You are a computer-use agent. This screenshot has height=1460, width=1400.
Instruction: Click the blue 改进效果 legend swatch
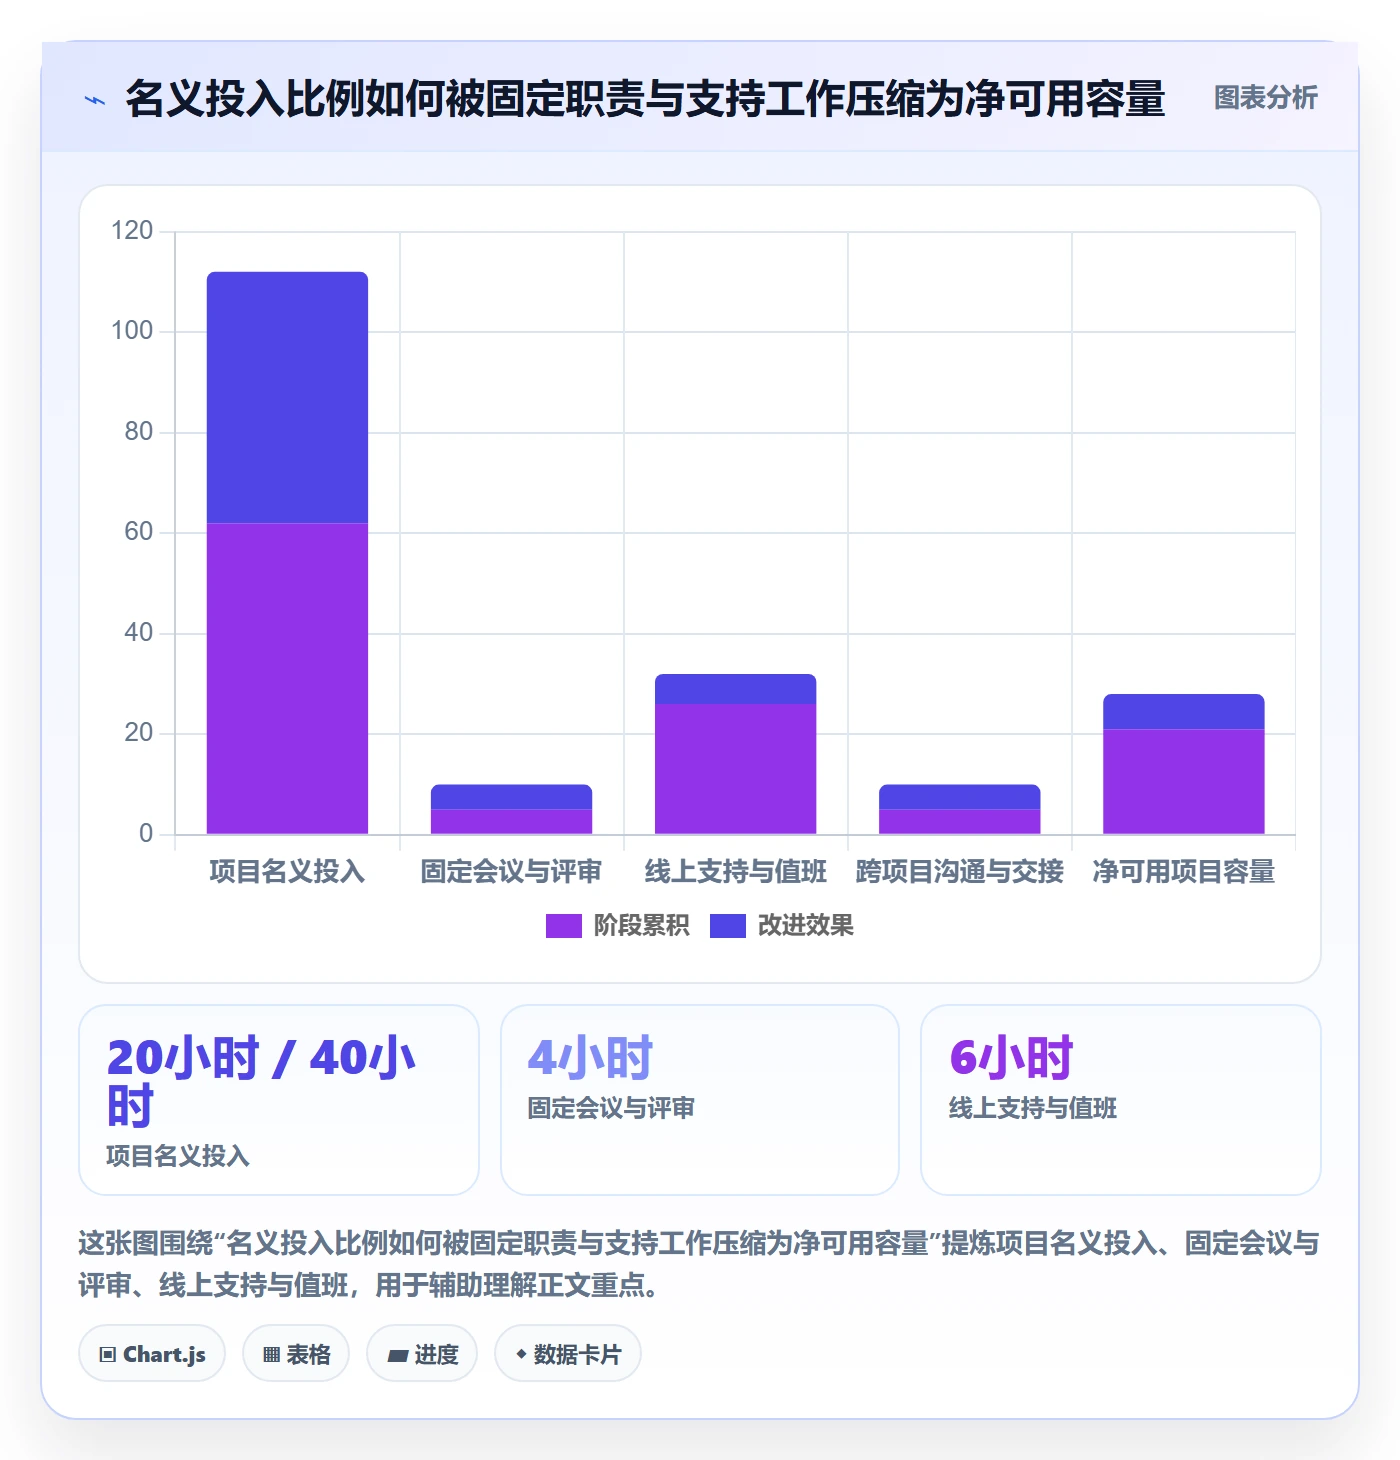[x=727, y=926]
